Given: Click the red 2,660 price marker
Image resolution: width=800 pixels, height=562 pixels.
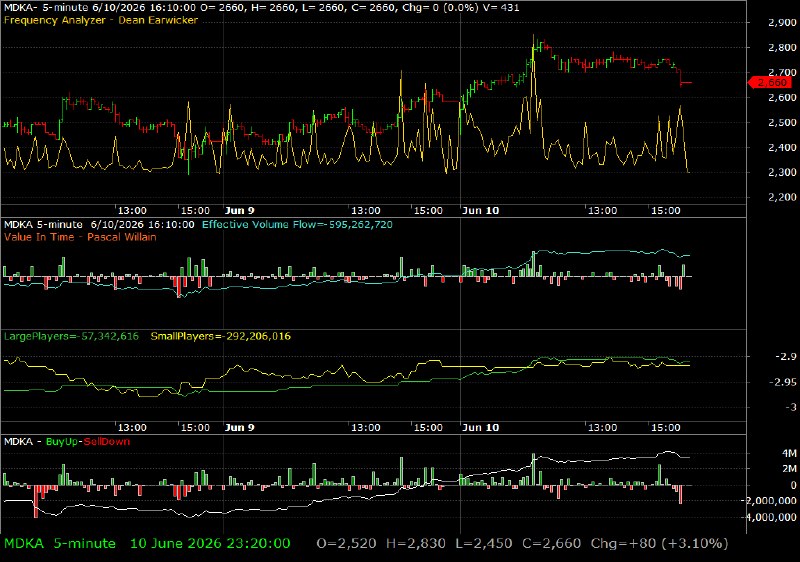Looking at the screenshot, I should click(770, 83).
